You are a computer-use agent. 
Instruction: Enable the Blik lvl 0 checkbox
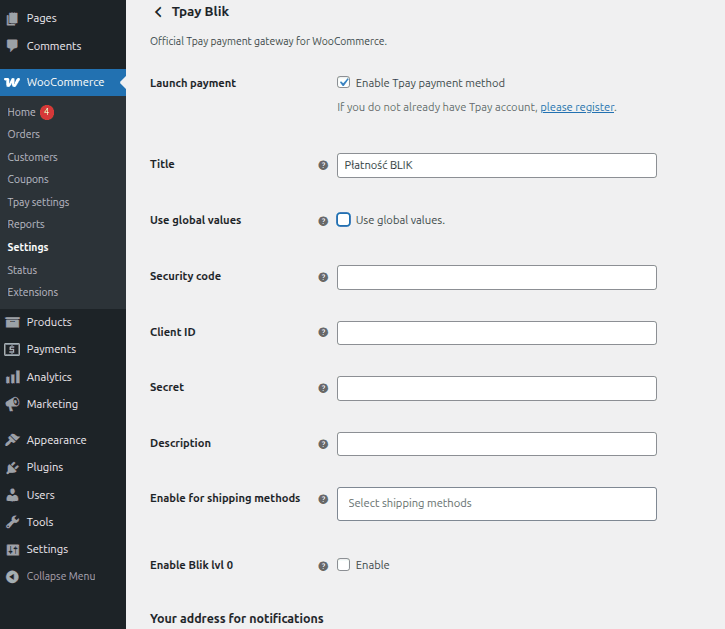pos(344,565)
